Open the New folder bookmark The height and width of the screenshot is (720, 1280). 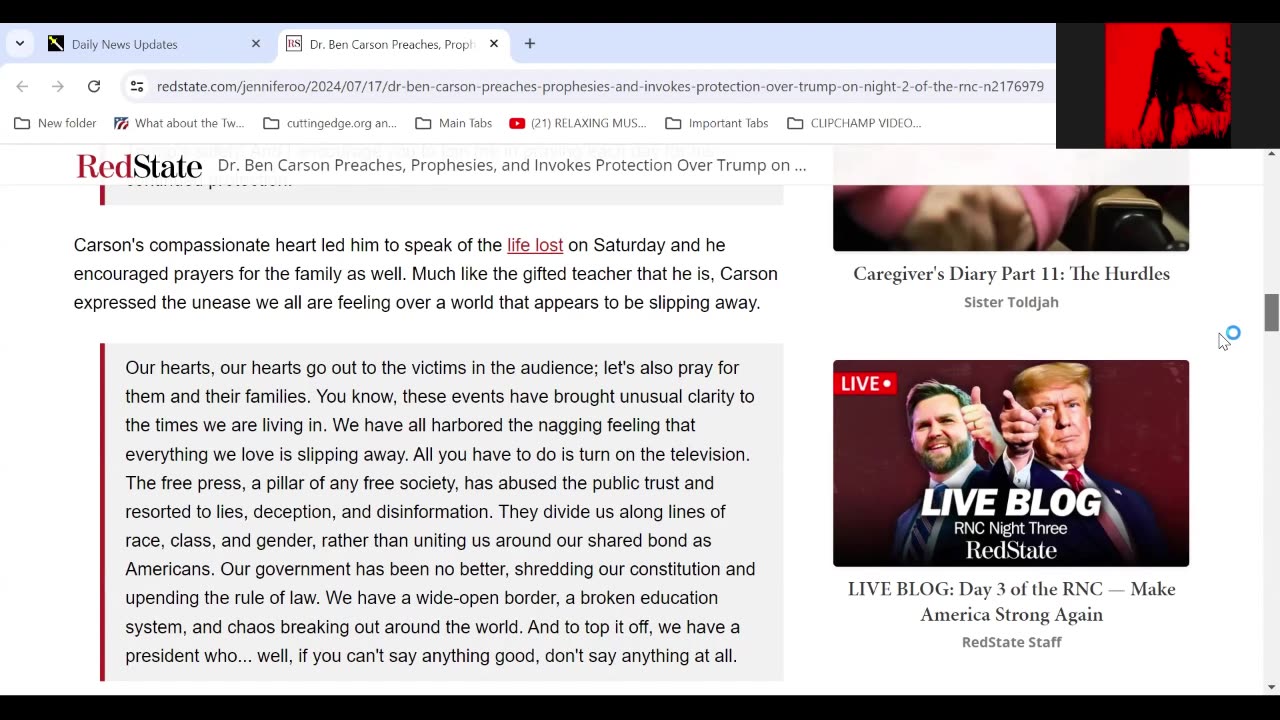56,123
